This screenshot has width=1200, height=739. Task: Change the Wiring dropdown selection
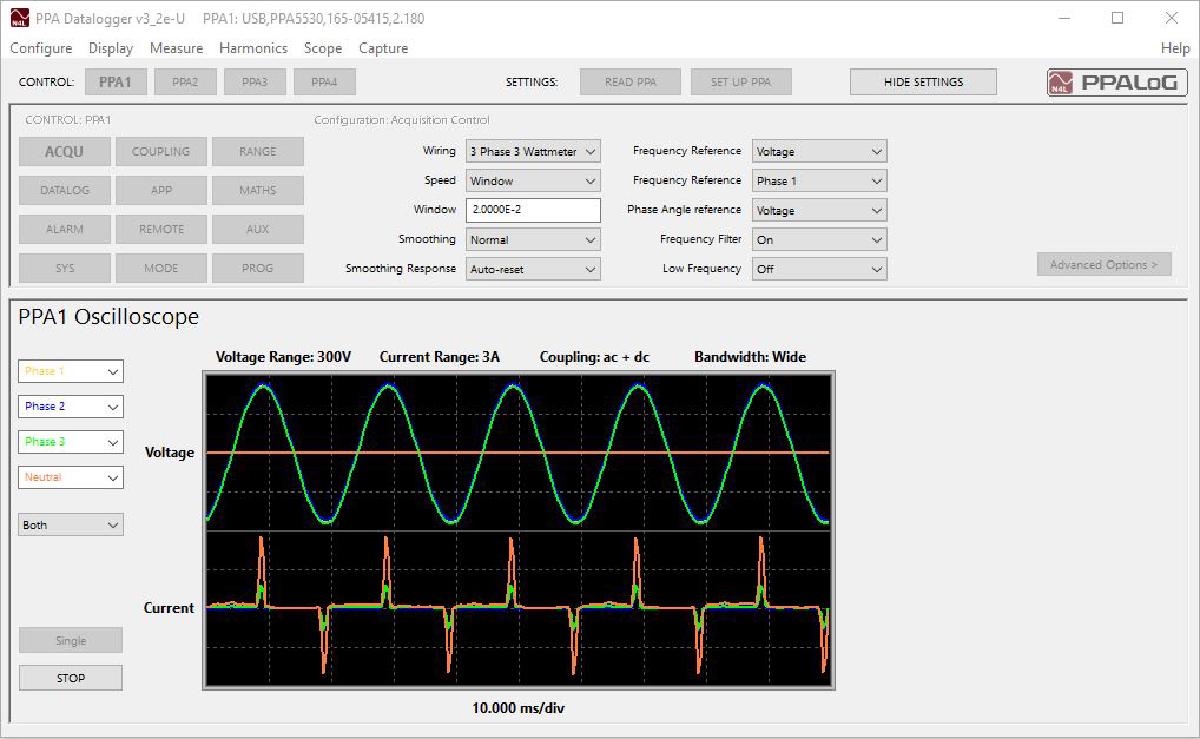point(533,151)
